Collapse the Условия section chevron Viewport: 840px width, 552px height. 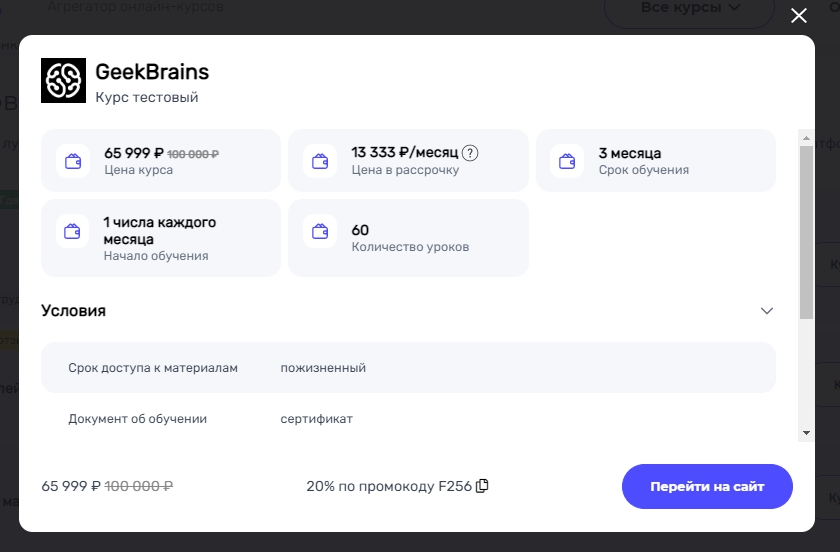(767, 311)
